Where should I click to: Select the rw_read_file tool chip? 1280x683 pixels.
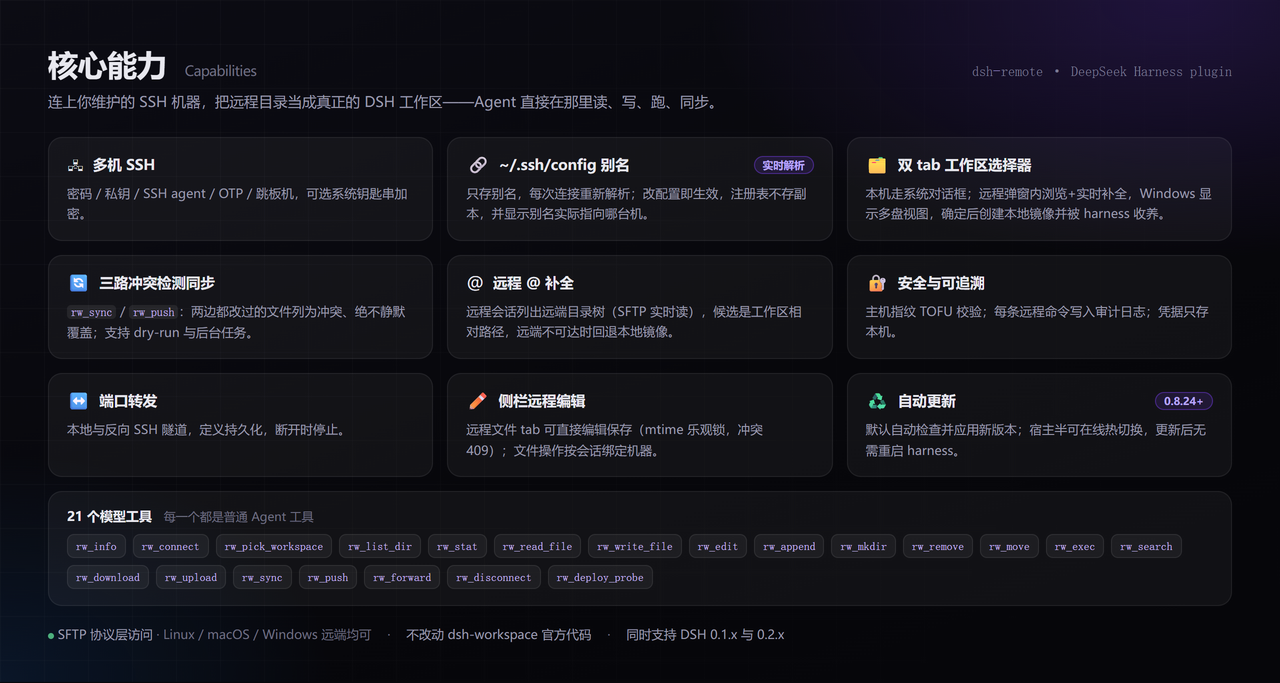click(537, 546)
